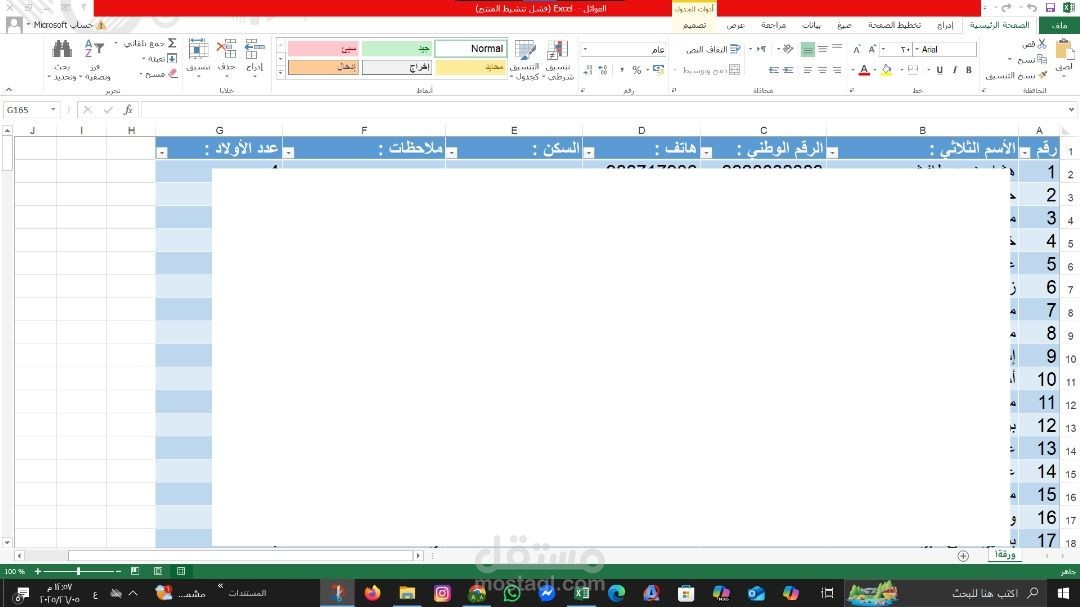
Task: Click the yellow fill color bucket
Action: [x=886, y=70]
